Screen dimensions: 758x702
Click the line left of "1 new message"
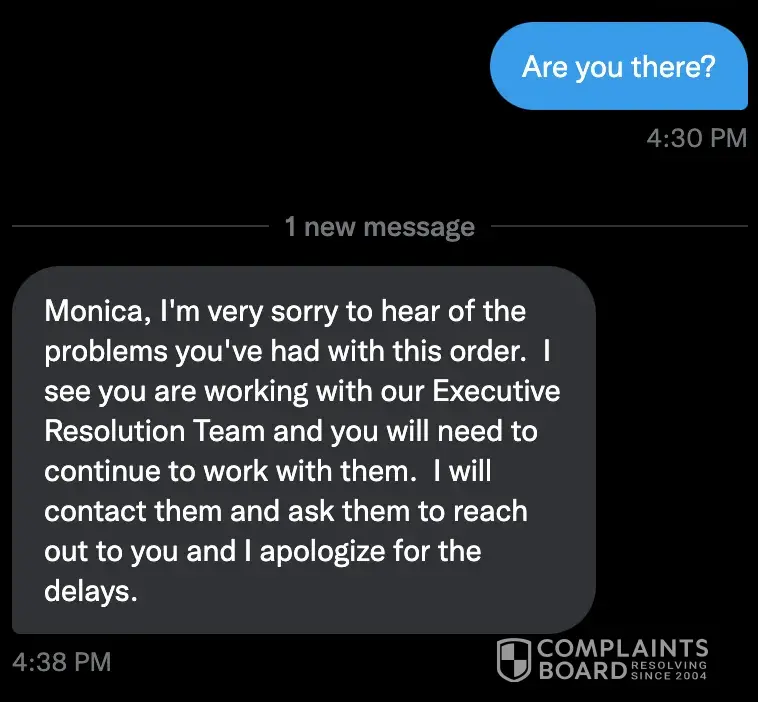[x=140, y=226]
